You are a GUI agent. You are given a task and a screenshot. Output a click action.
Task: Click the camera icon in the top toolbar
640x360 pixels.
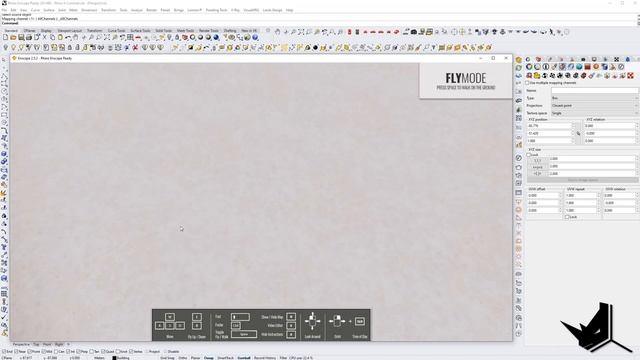point(413,31)
